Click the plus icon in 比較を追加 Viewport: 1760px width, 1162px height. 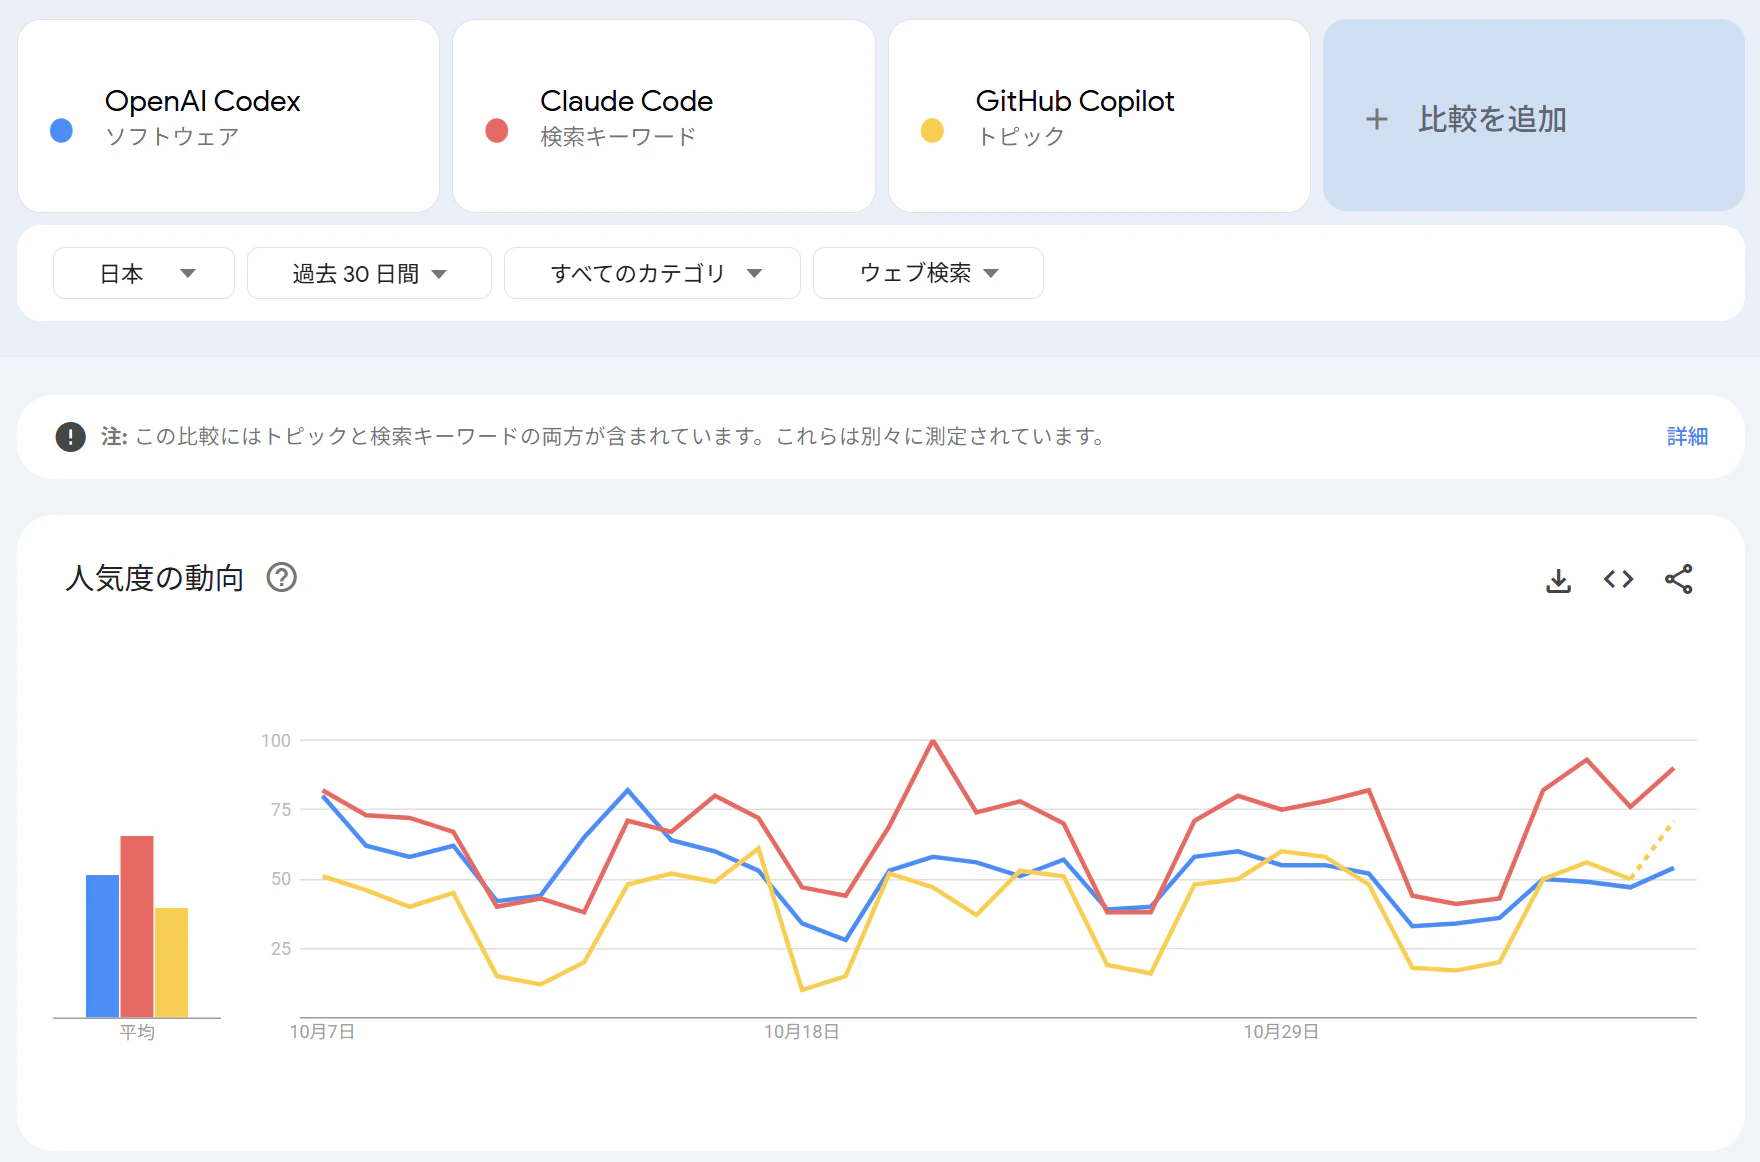[x=1377, y=119]
